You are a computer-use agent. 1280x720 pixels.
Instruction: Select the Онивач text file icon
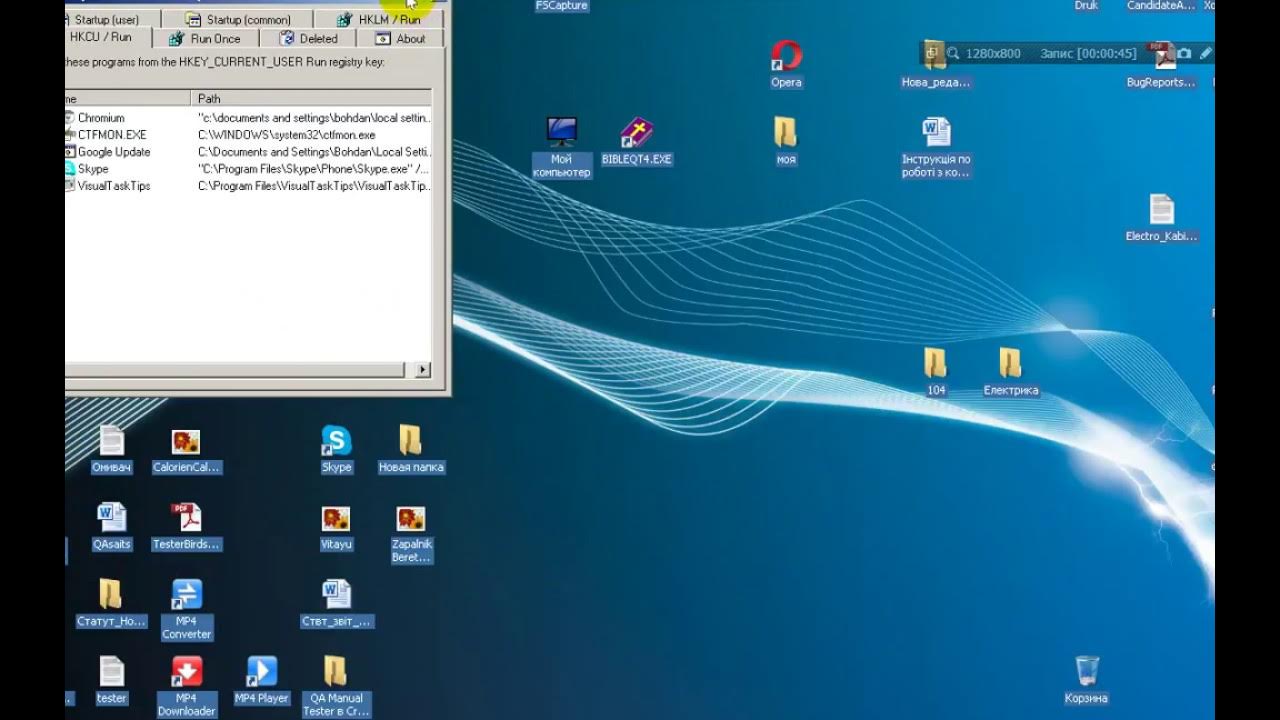[x=111, y=449]
